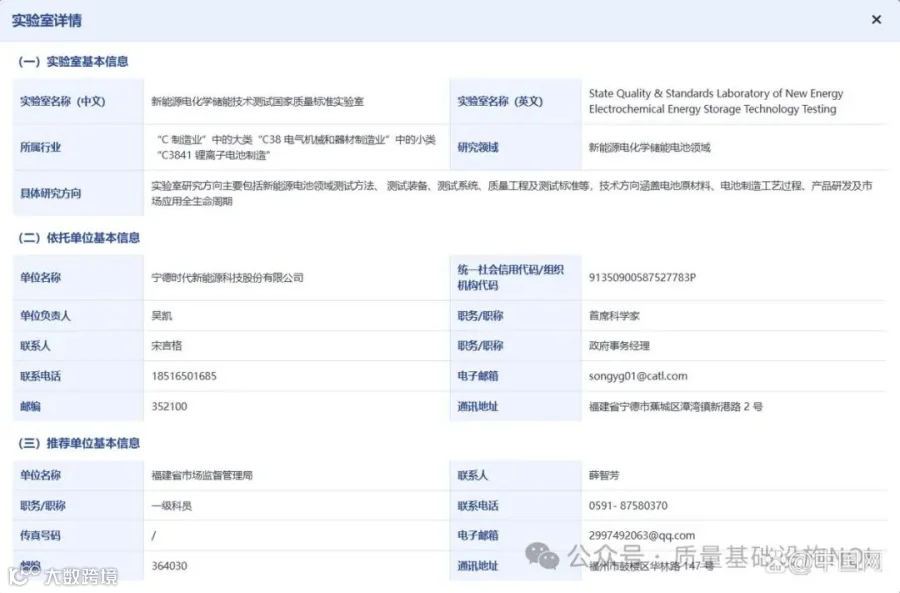Viewport: 900px width, 593px height.
Task: Click 职务/职称 label beside 首席科学家
Action: click(480, 316)
